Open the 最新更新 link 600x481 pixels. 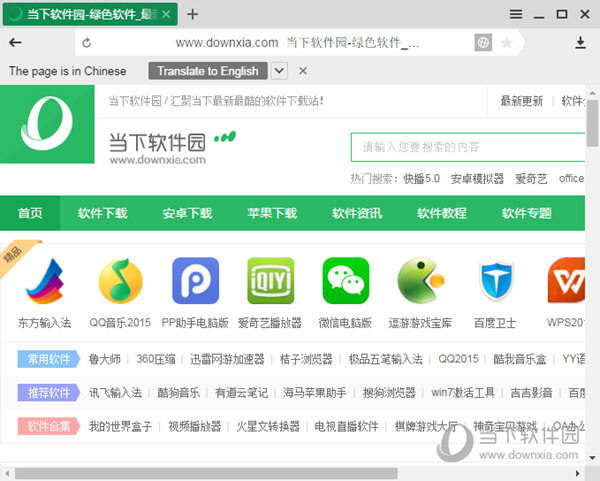(x=522, y=101)
